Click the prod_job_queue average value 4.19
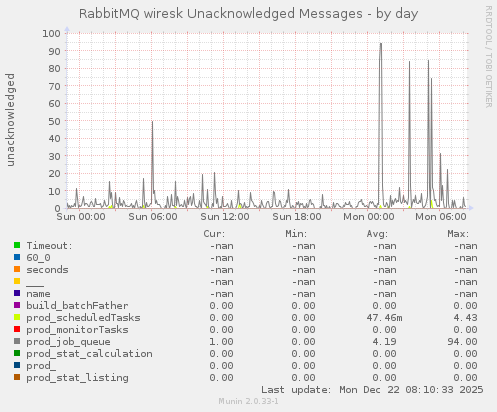This screenshot has width=497, height=412. click(384, 342)
